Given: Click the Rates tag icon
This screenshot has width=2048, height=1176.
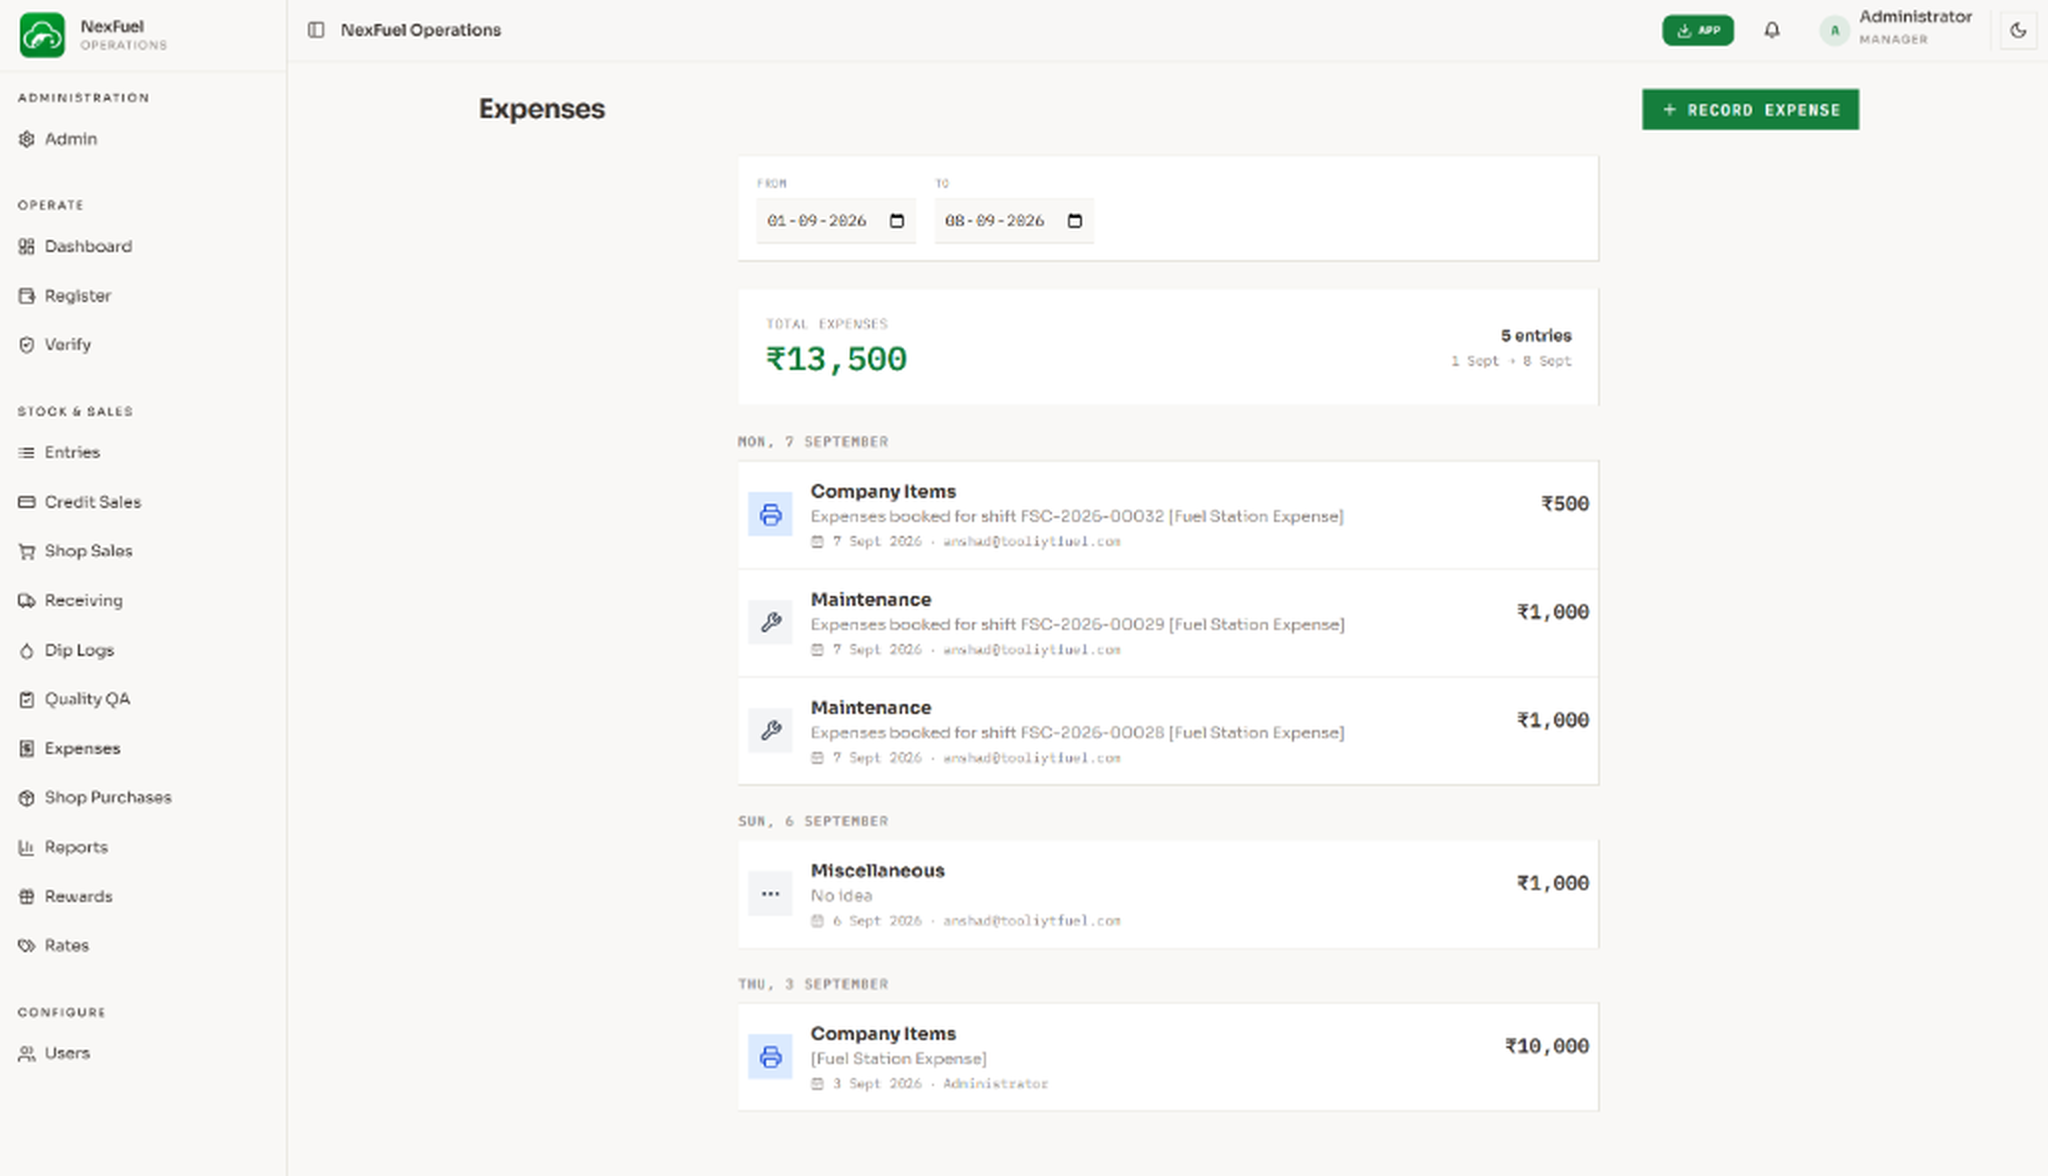Looking at the screenshot, I should (27, 946).
